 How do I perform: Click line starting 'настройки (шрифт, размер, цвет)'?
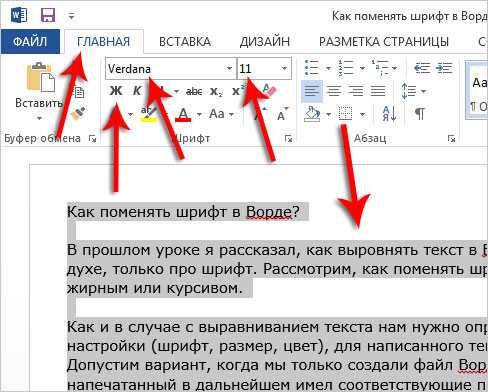277,346
